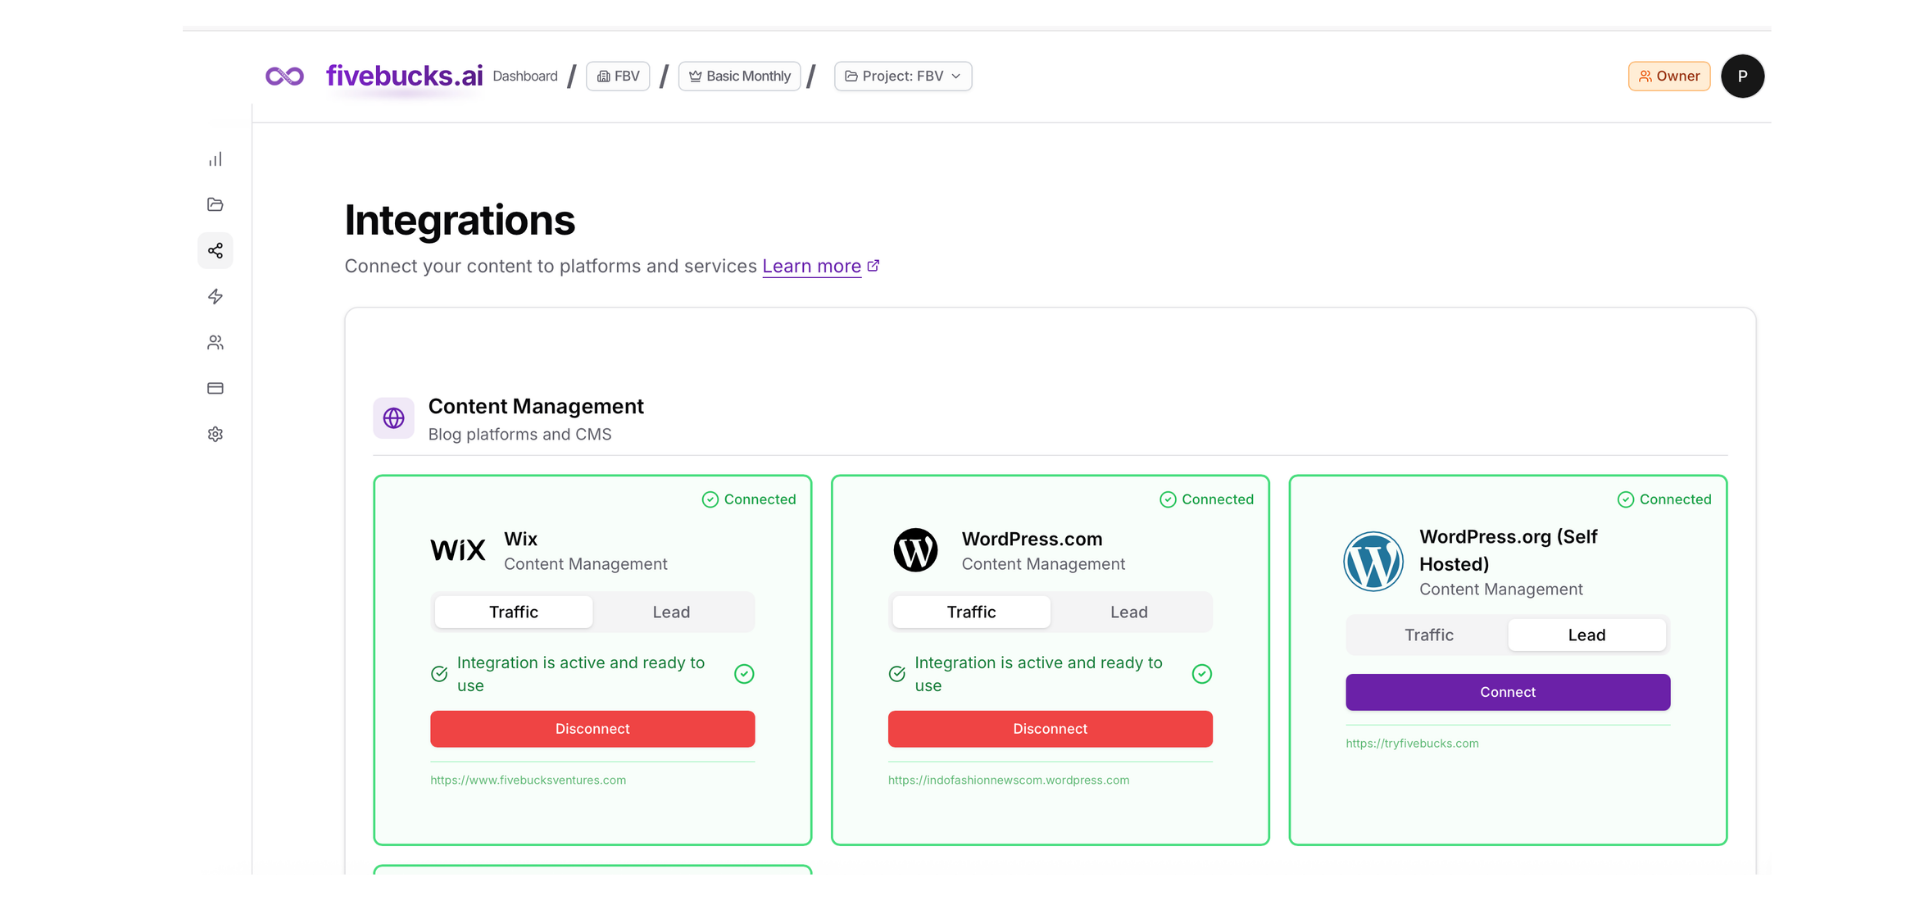The width and height of the screenshot is (1920, 900).
Task: Open the settings gear sidebar icon
Action: coord(215,434)
